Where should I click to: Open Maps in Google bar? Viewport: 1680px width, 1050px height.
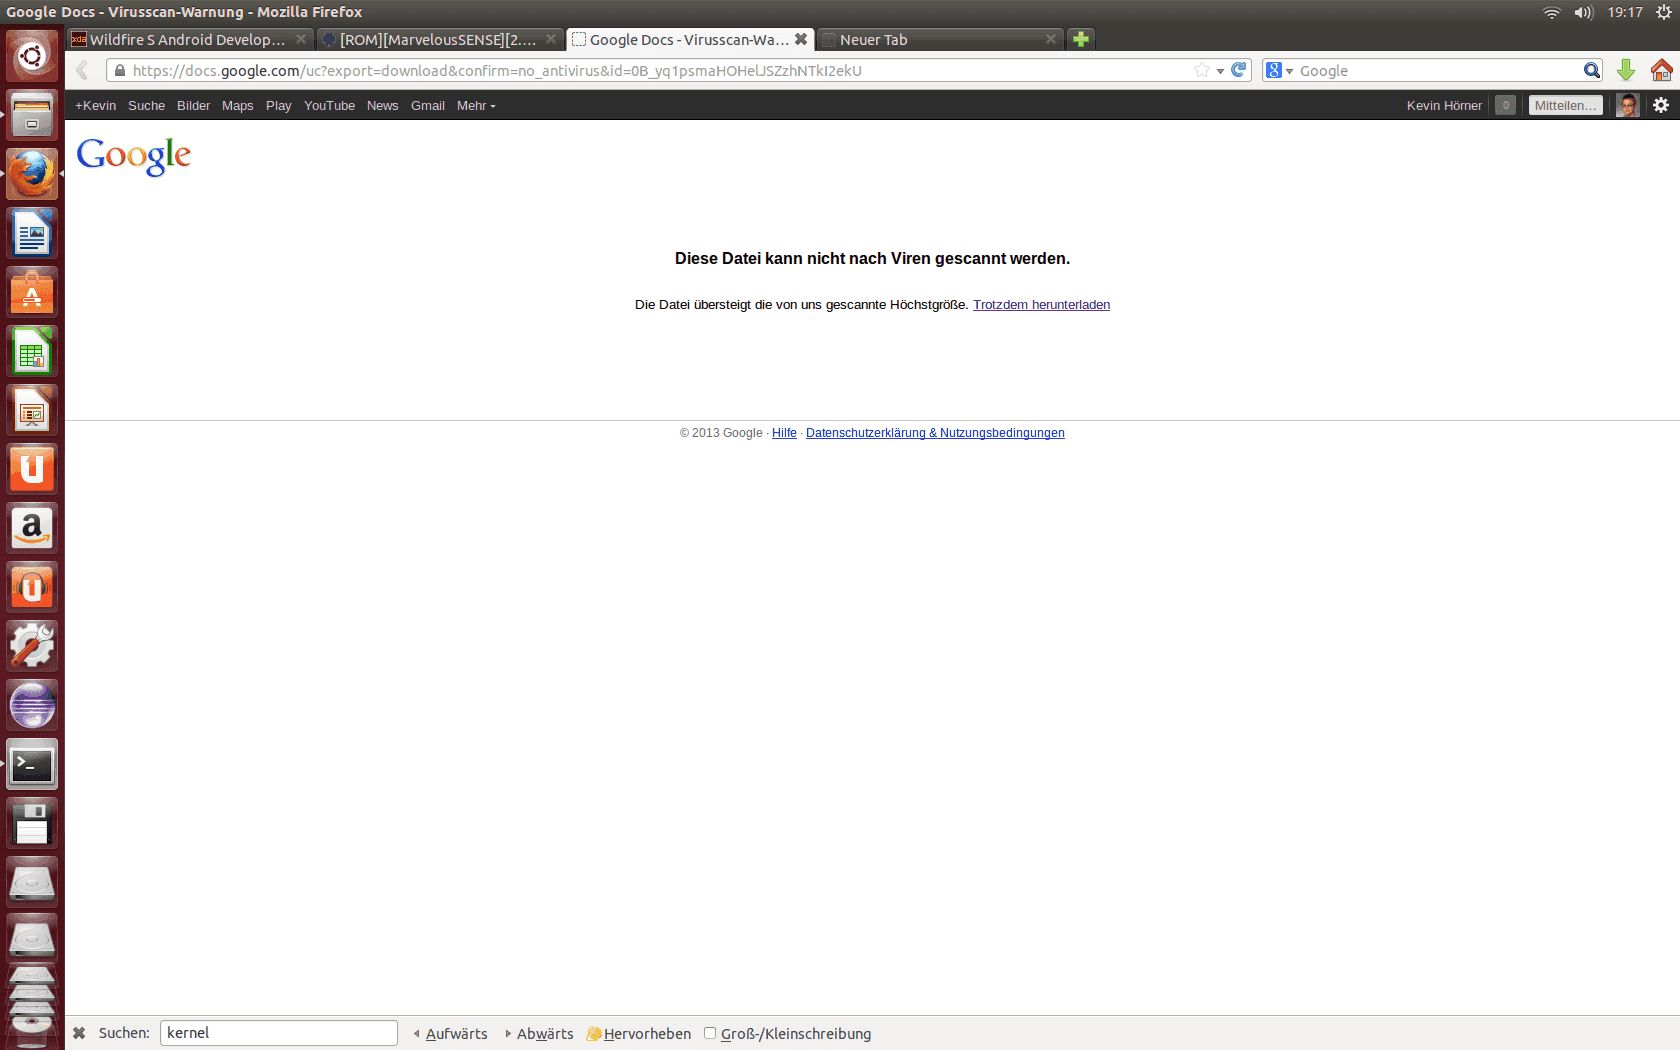click(237, 105)
